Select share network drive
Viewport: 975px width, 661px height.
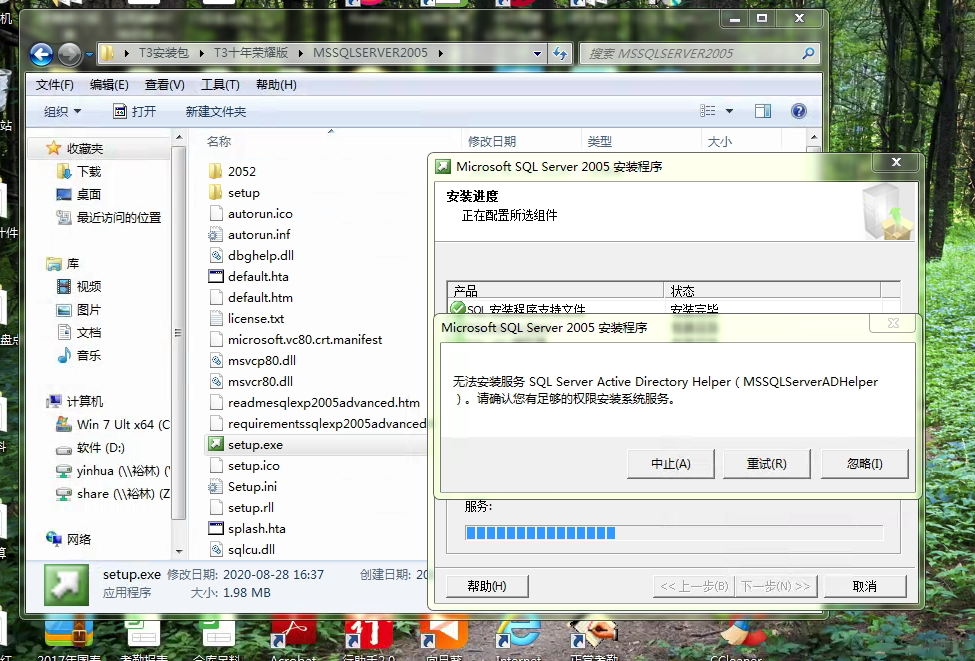point(123,494)
